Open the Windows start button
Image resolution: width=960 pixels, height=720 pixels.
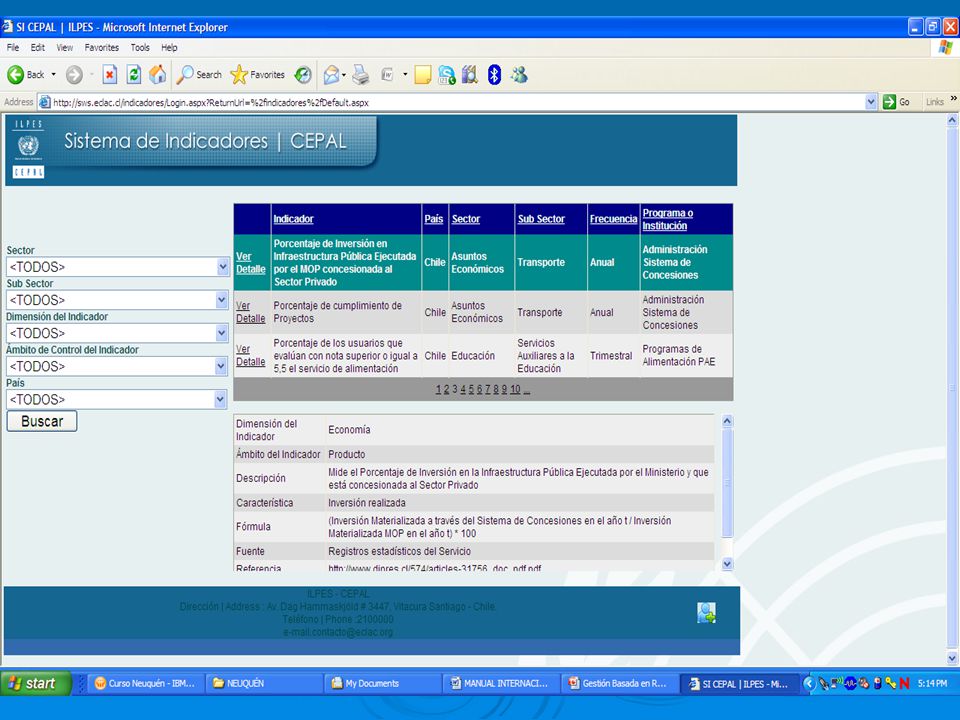36,683
